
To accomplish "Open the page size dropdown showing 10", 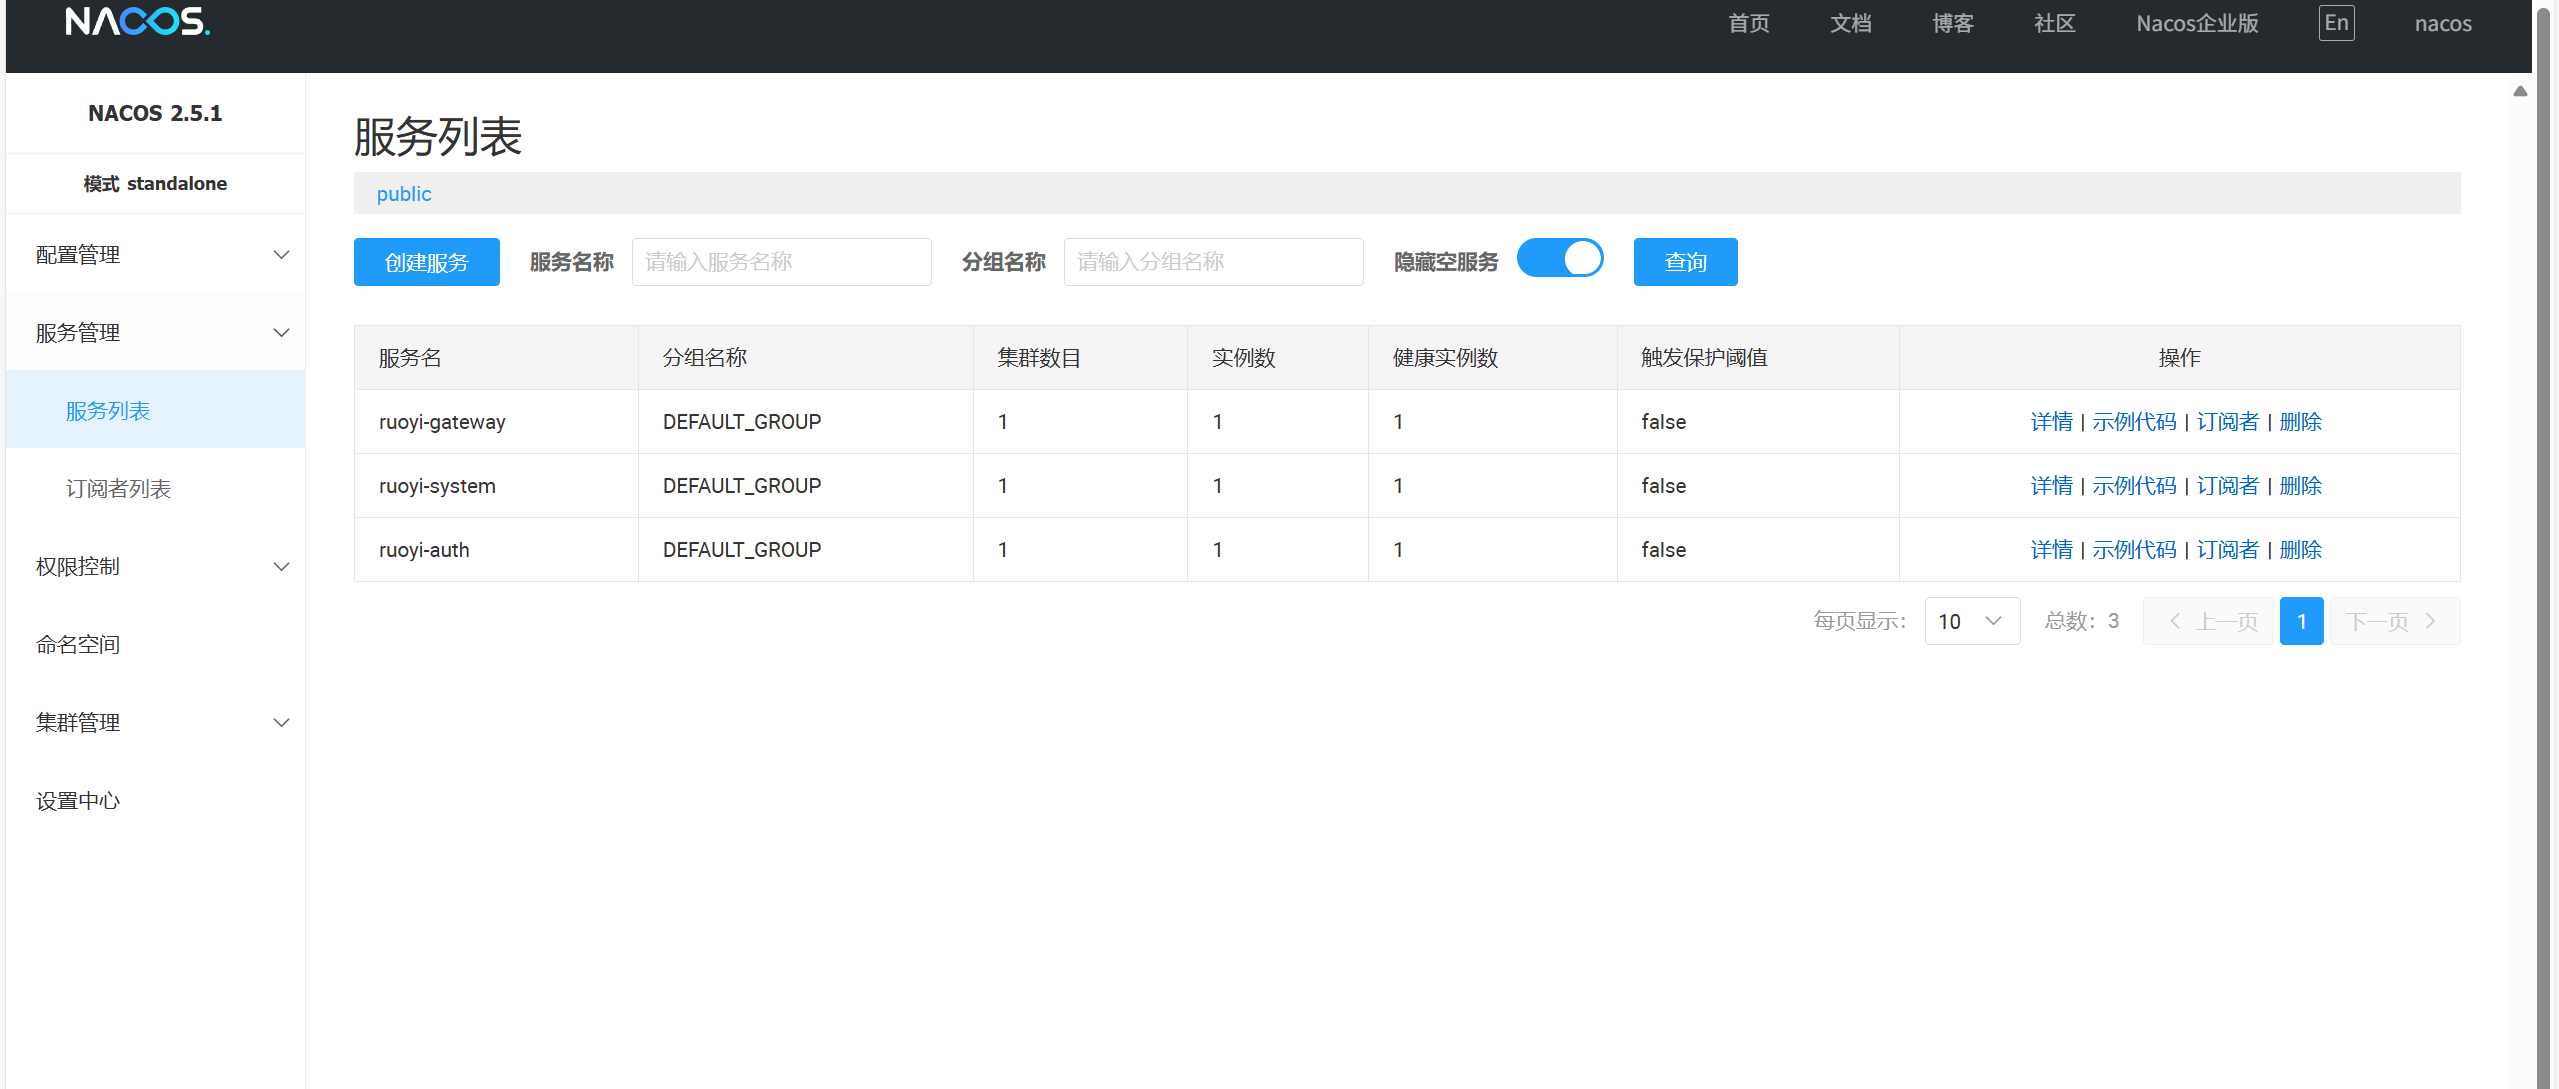I will pyautogui.click(x=1972, y=621).
